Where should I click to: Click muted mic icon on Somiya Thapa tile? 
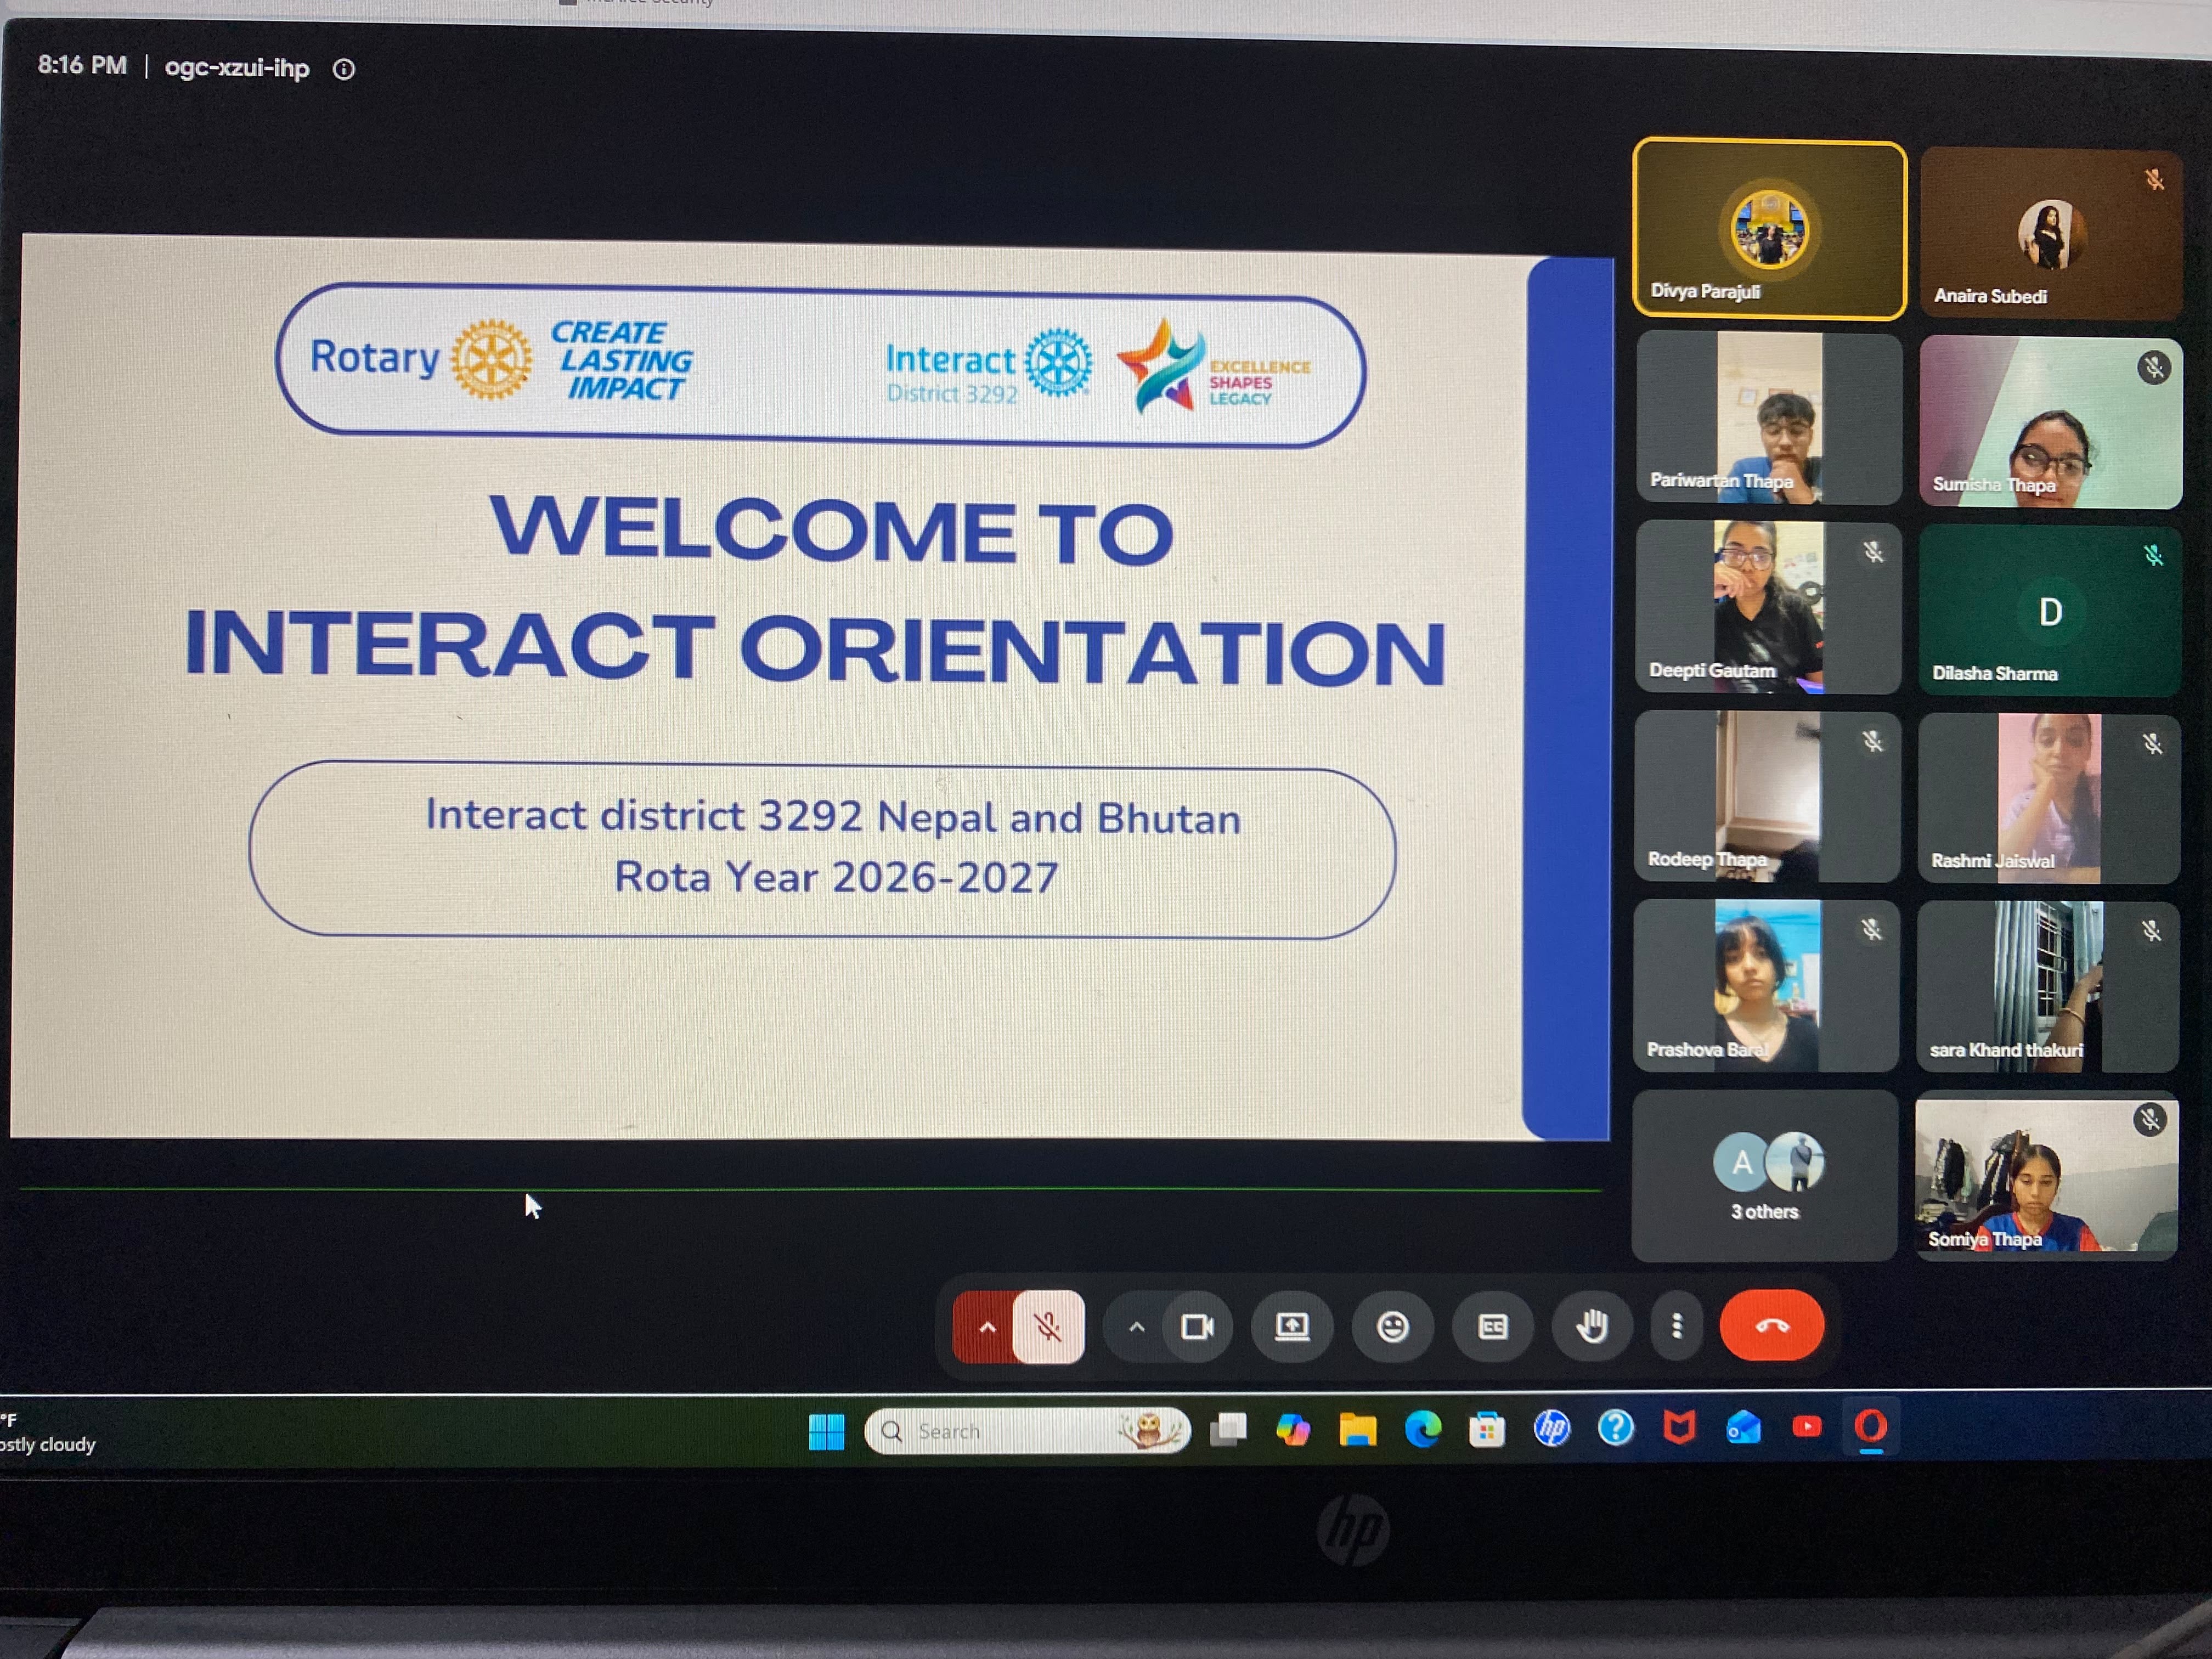click(2150, 1119)
